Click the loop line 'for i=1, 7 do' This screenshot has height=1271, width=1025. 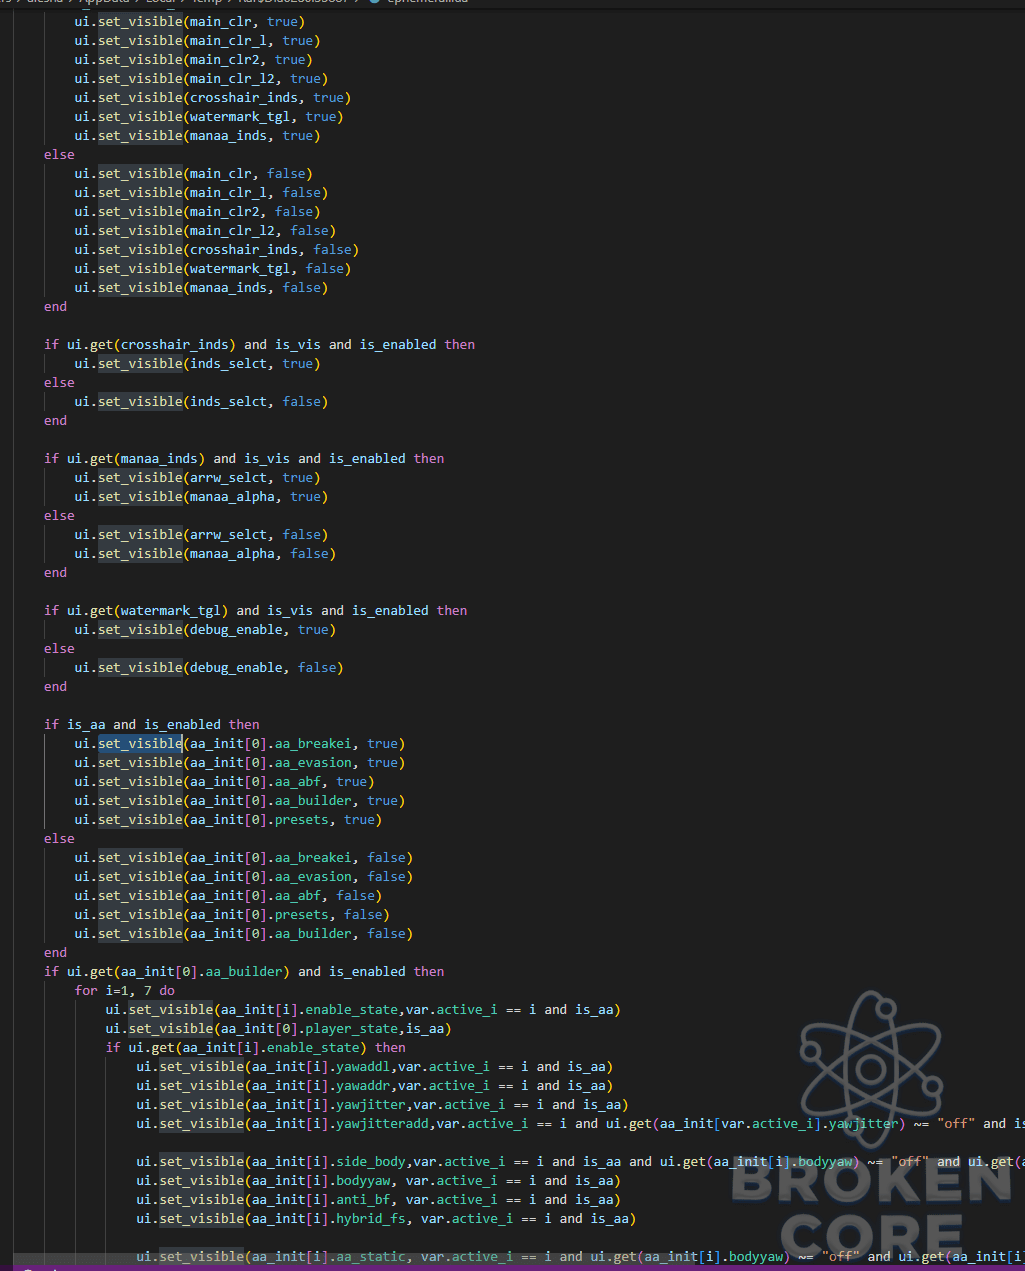125,991
